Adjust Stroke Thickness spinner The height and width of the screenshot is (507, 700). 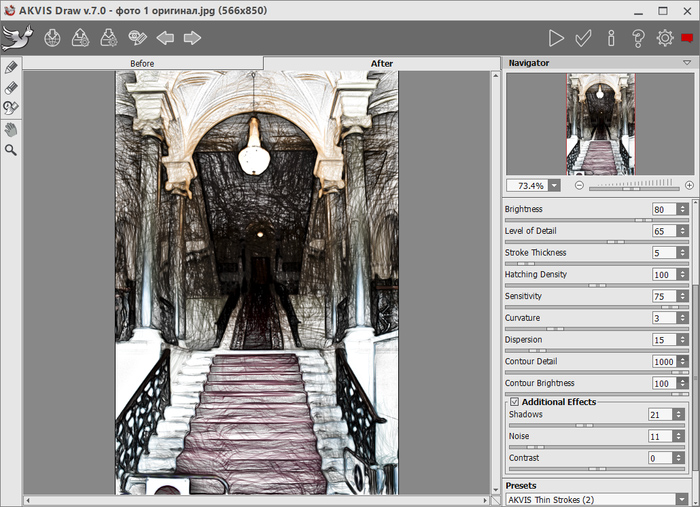pos(682,253)
